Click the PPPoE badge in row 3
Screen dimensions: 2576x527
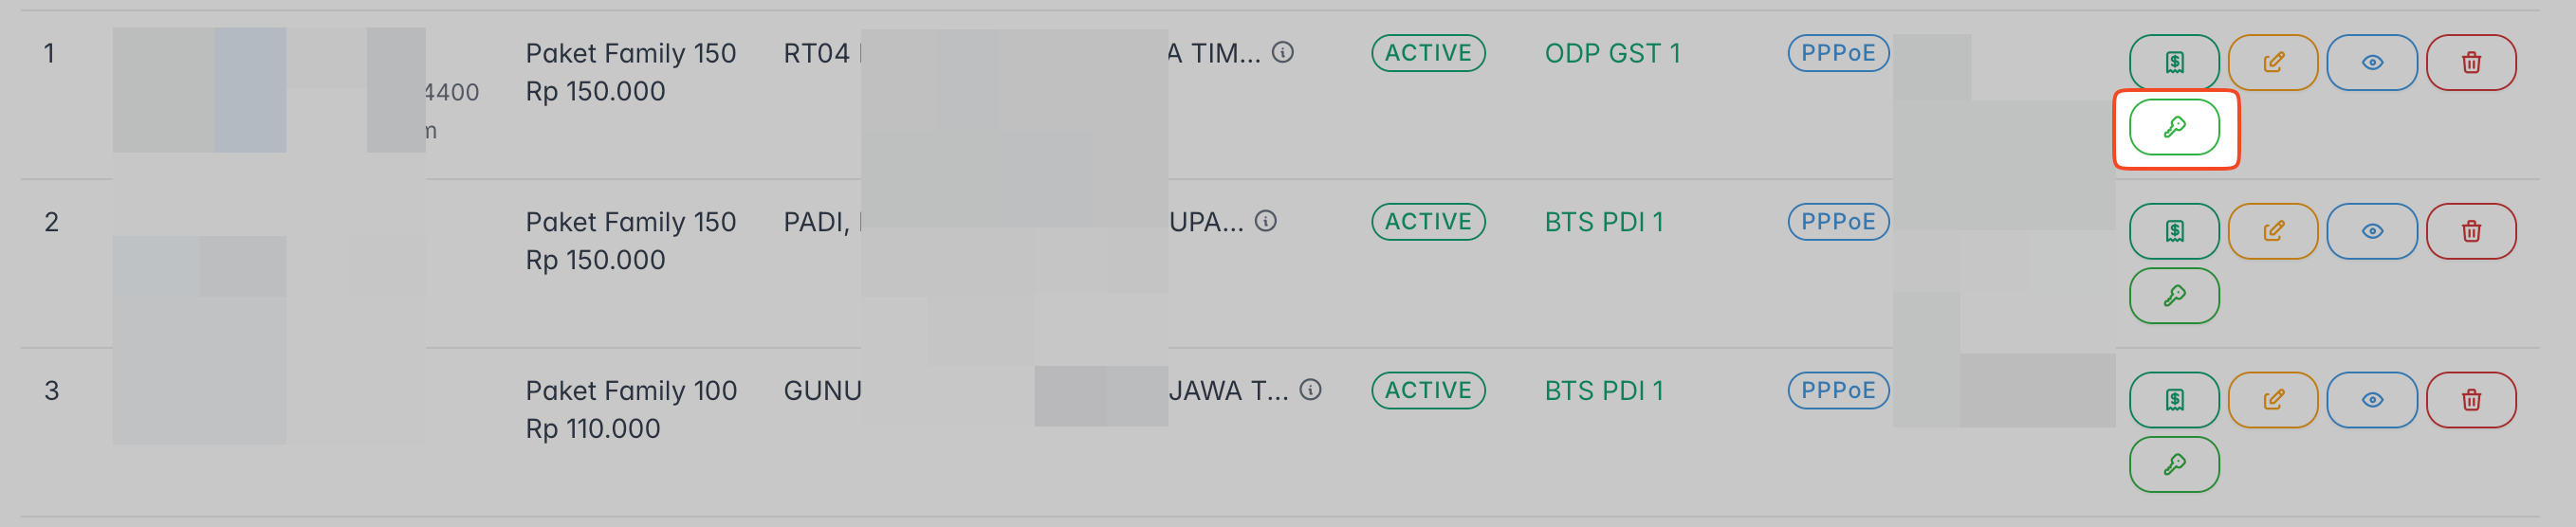[x=1837, y=390]
